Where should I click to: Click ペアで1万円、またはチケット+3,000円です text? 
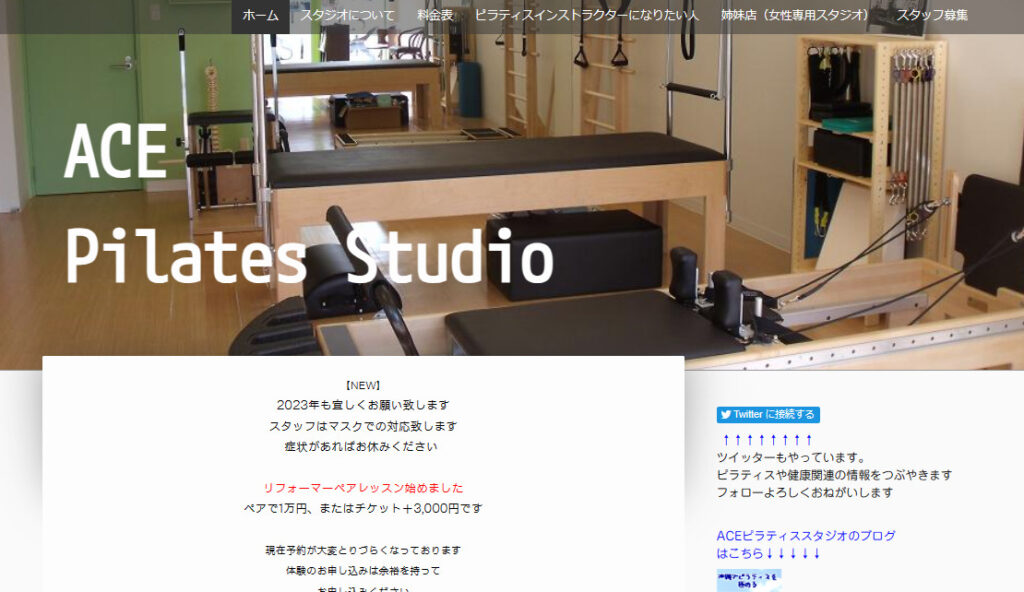363,508
